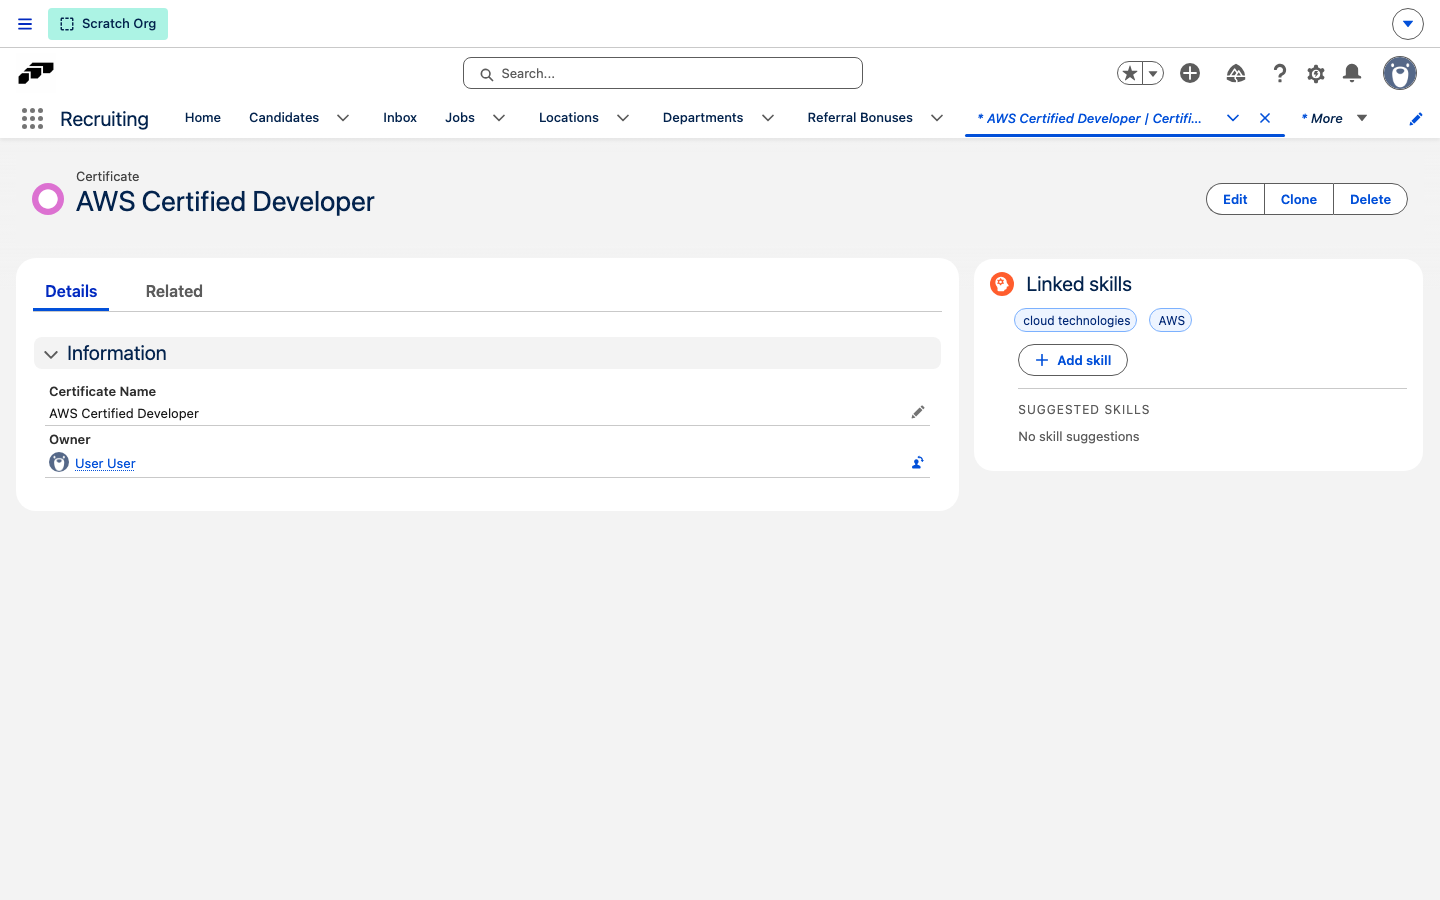1440x900 pixels.
Task: Open the hamburger menu at top left
Action: (x=25, y=24)
